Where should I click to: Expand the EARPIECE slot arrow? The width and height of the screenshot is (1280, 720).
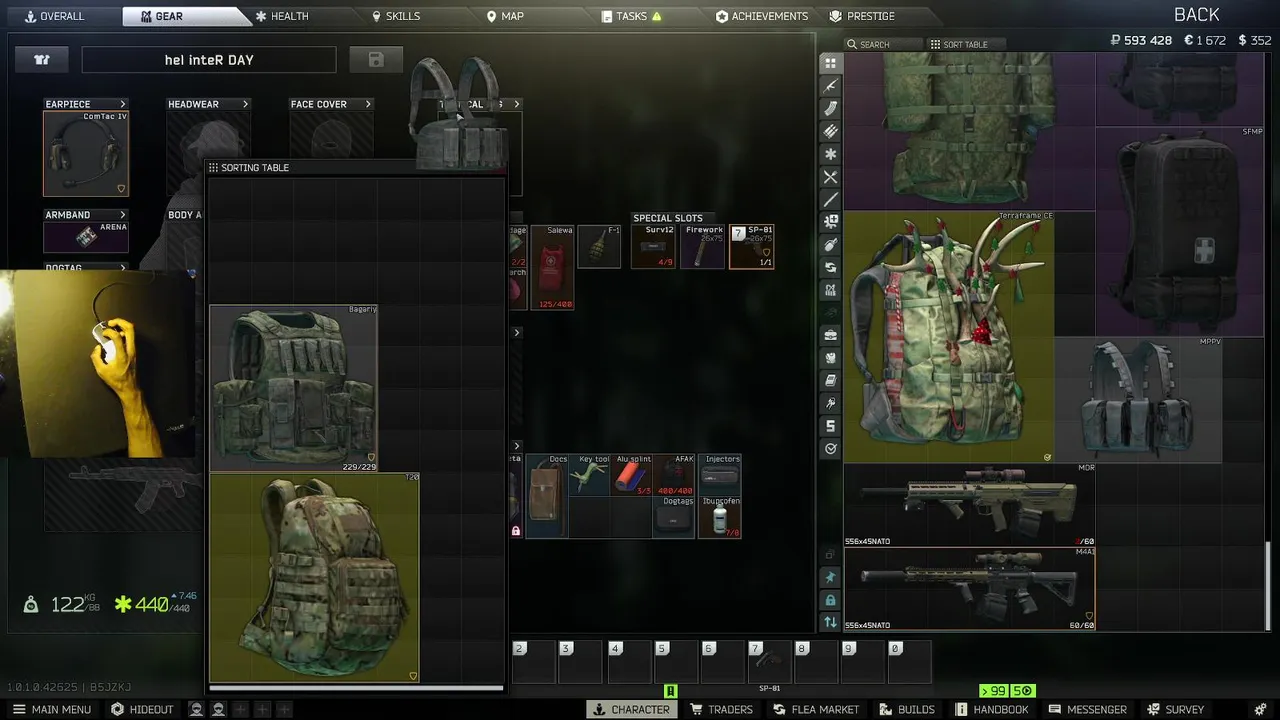coord(123,104)
